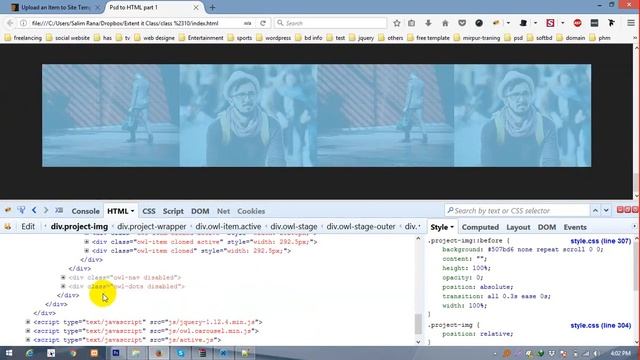Select div.owl-stage in the breadcrumb
The width and height of the screenshot is (640, 360).
tap(294, 227)
